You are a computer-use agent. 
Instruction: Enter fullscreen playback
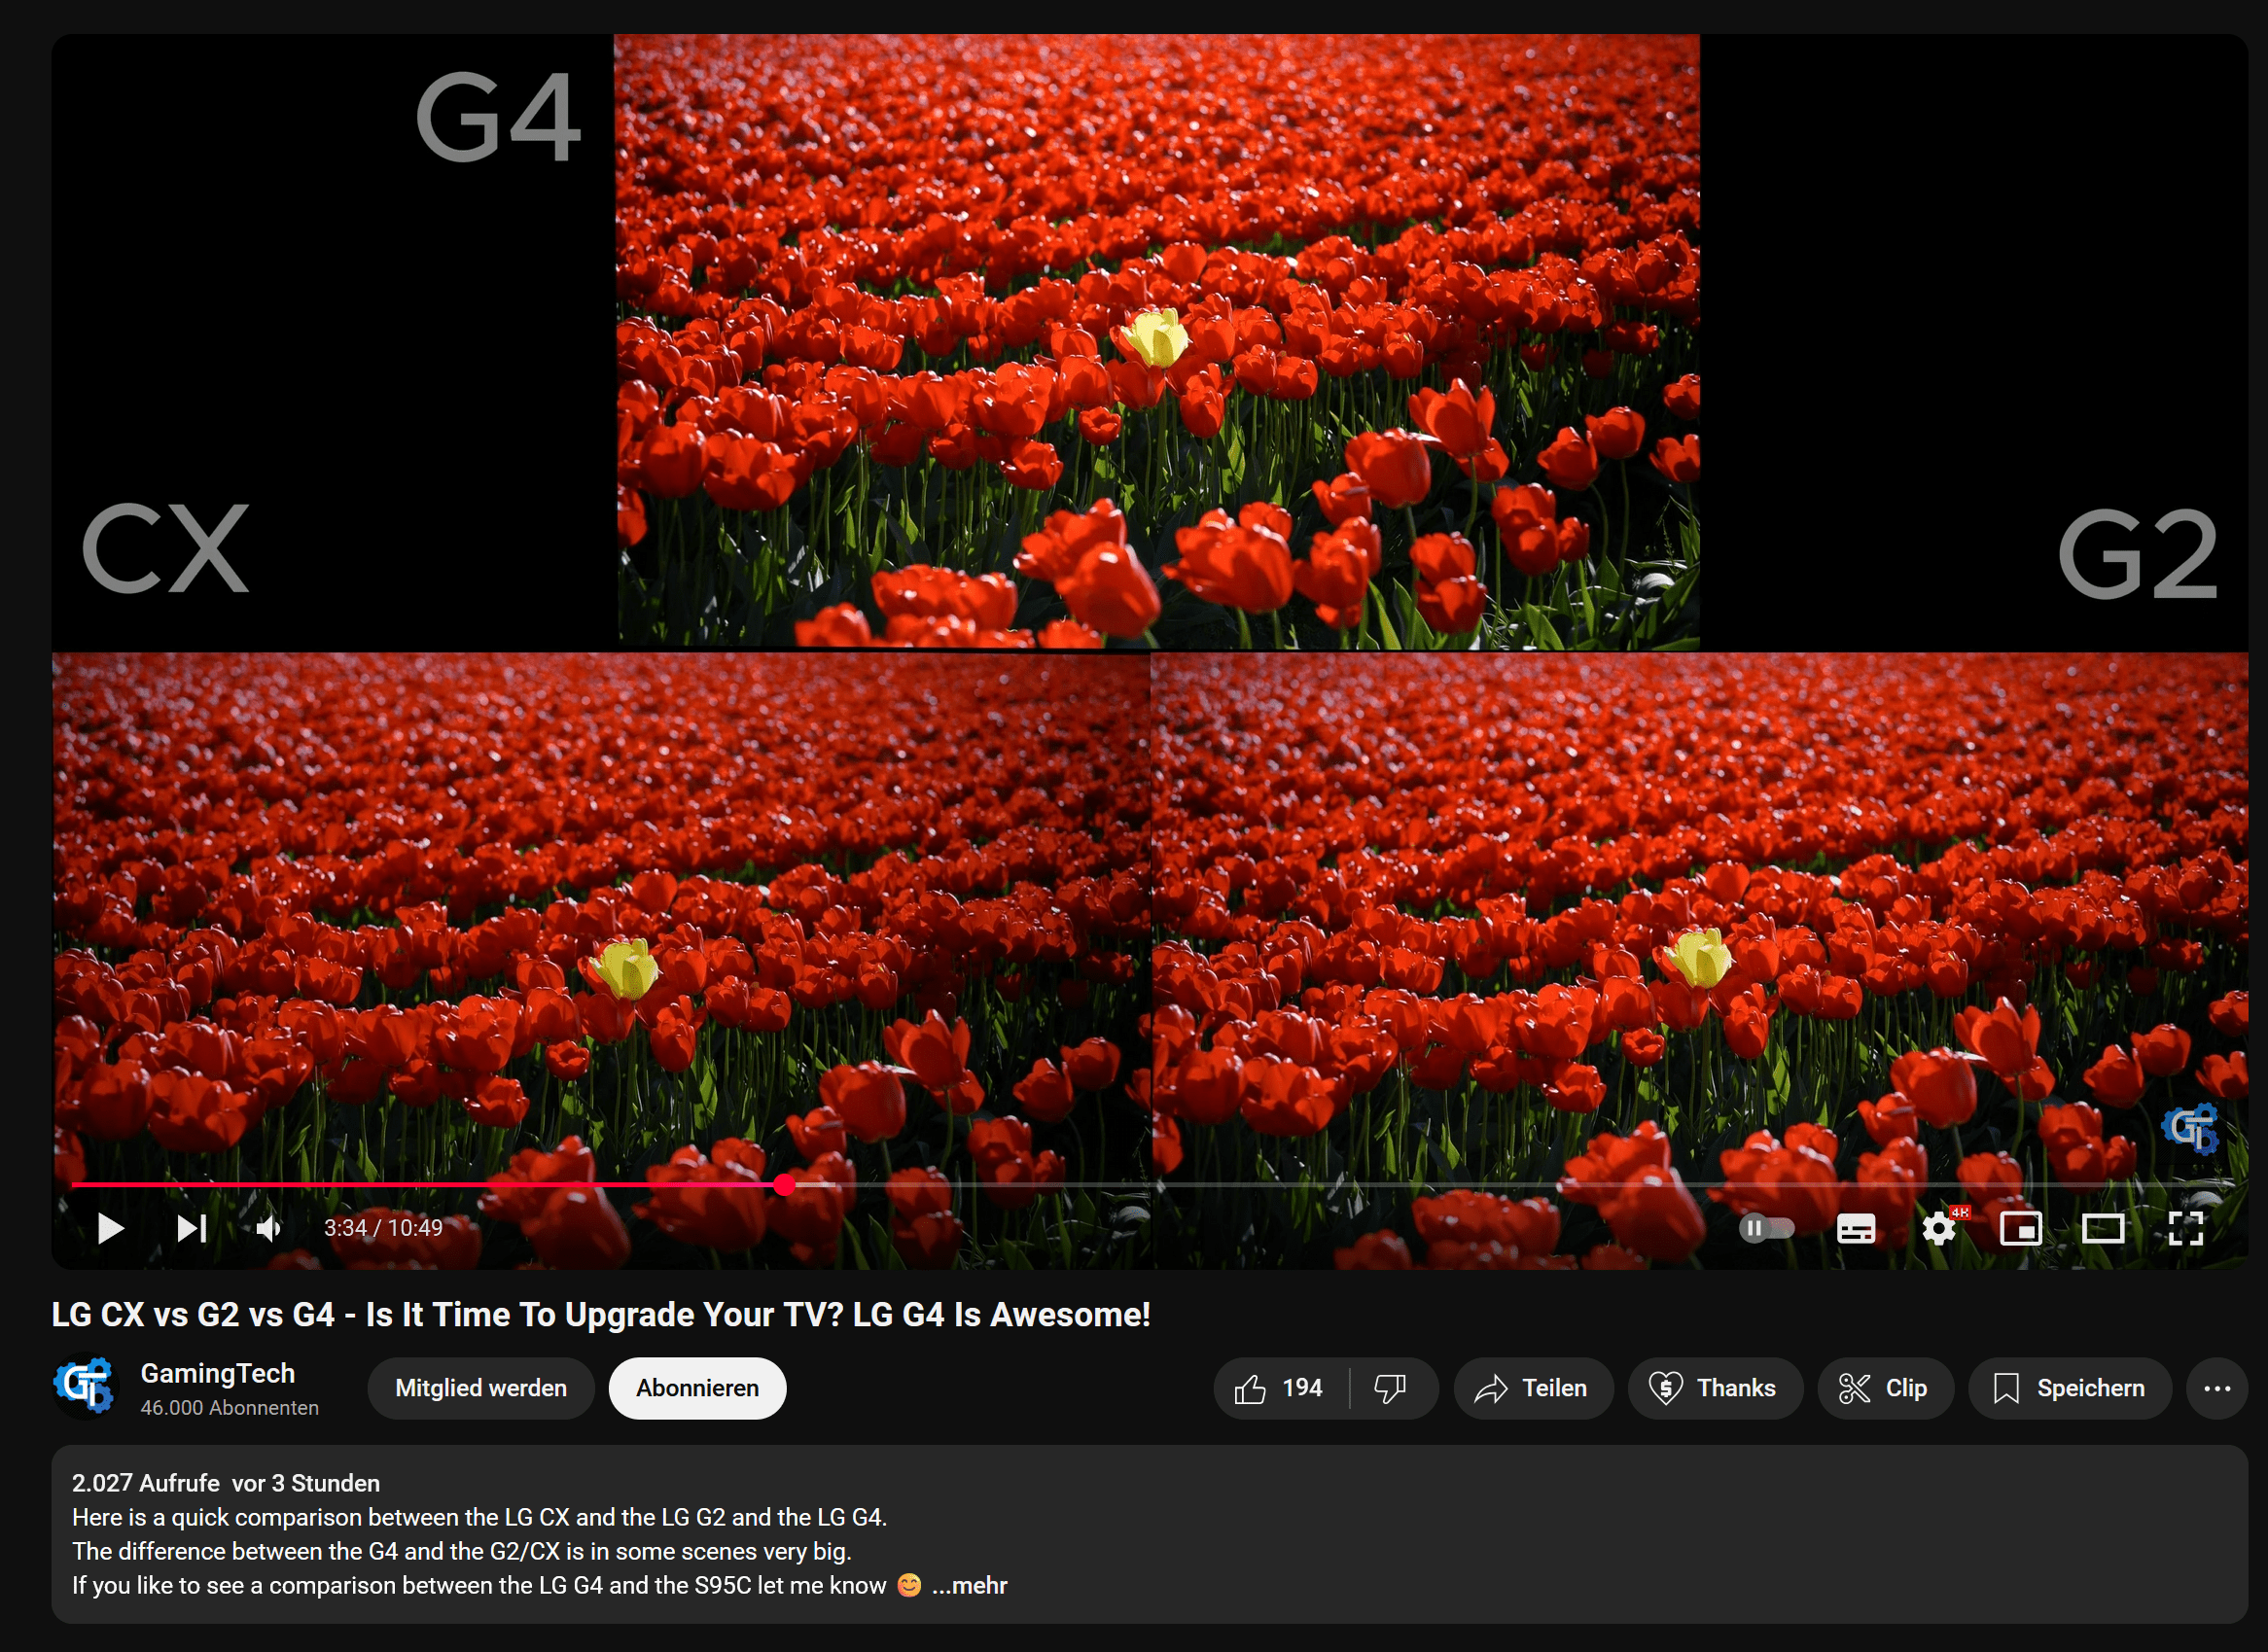coord(2188,1228)
